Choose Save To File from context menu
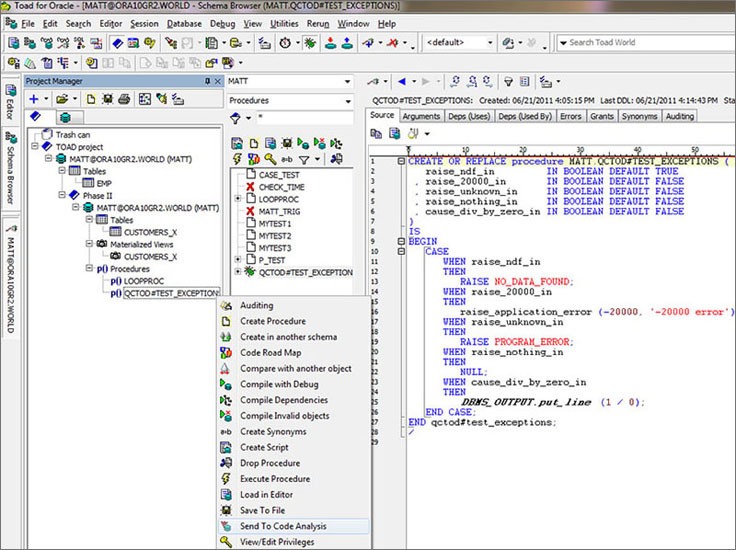 294,510
